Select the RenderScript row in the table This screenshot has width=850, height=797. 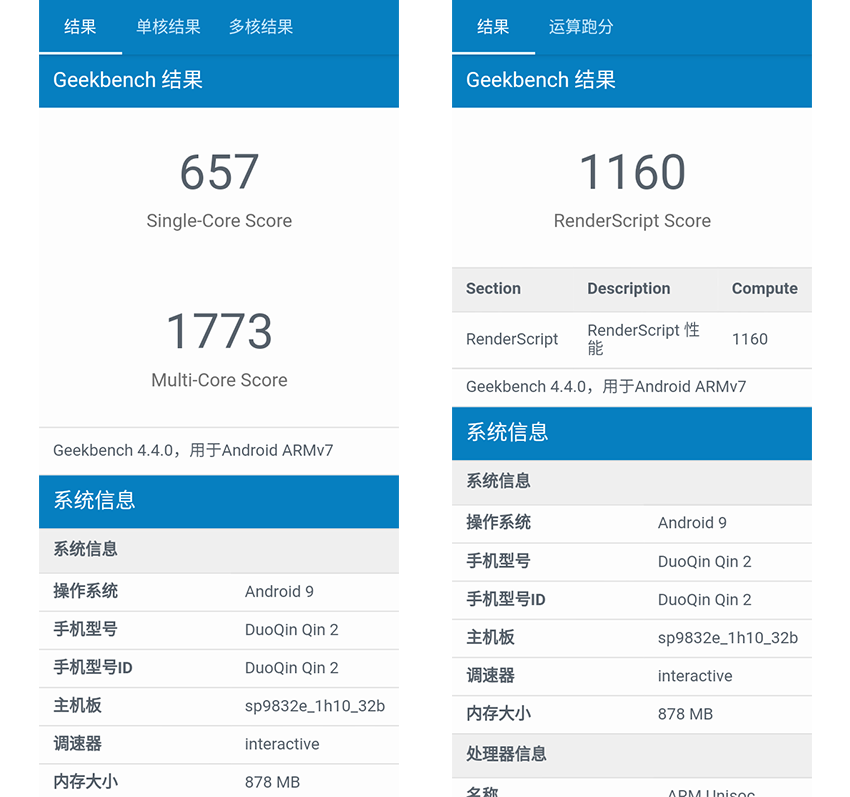click(632, 340)
